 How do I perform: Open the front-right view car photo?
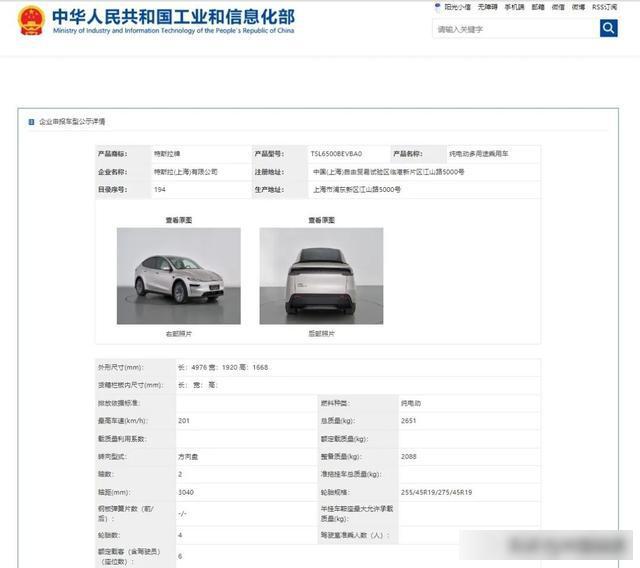pyautogui.click(x=179, y=276)
